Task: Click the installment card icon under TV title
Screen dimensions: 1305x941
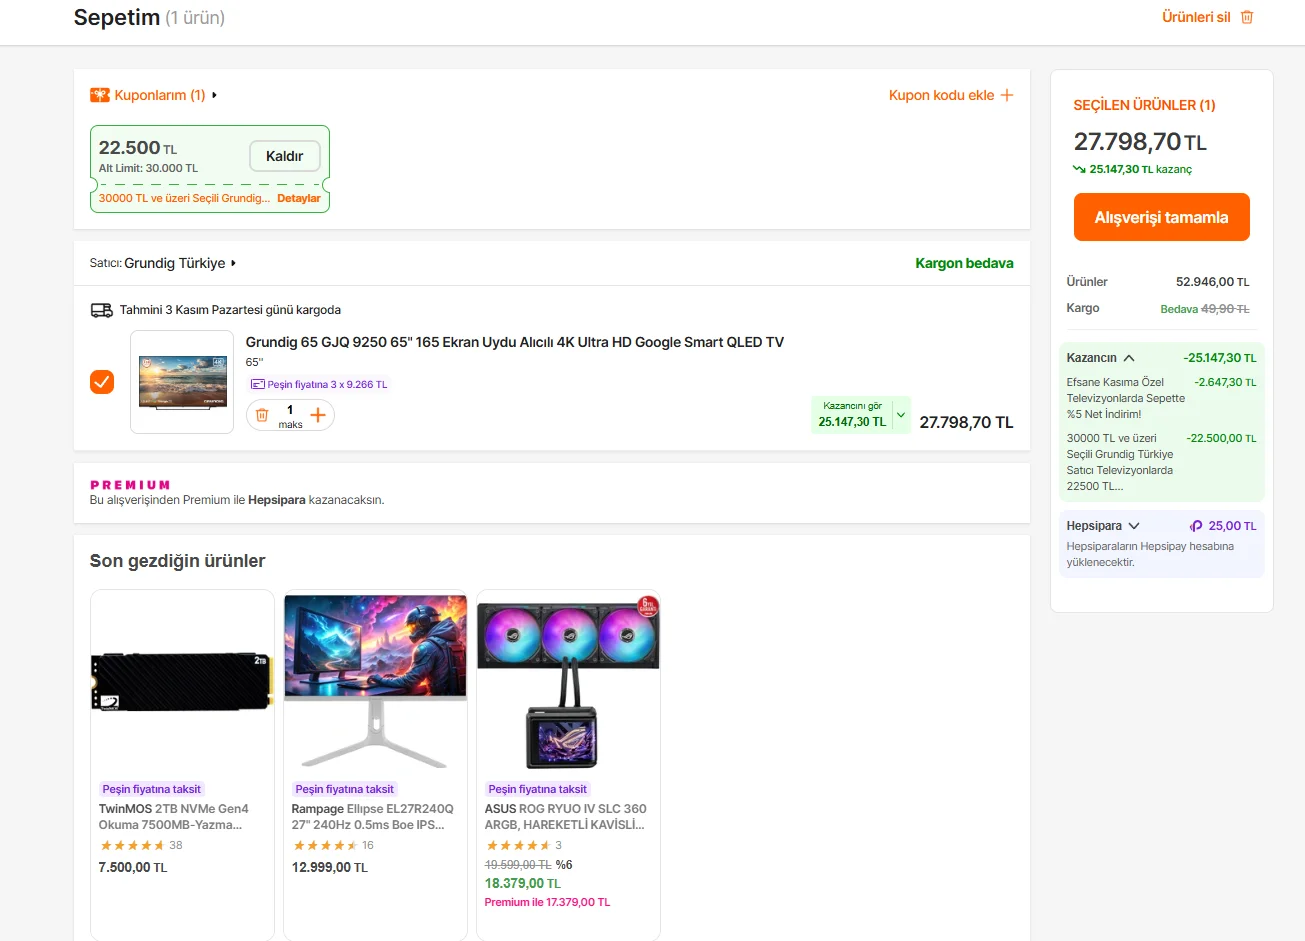Action: tap(258, 385)
